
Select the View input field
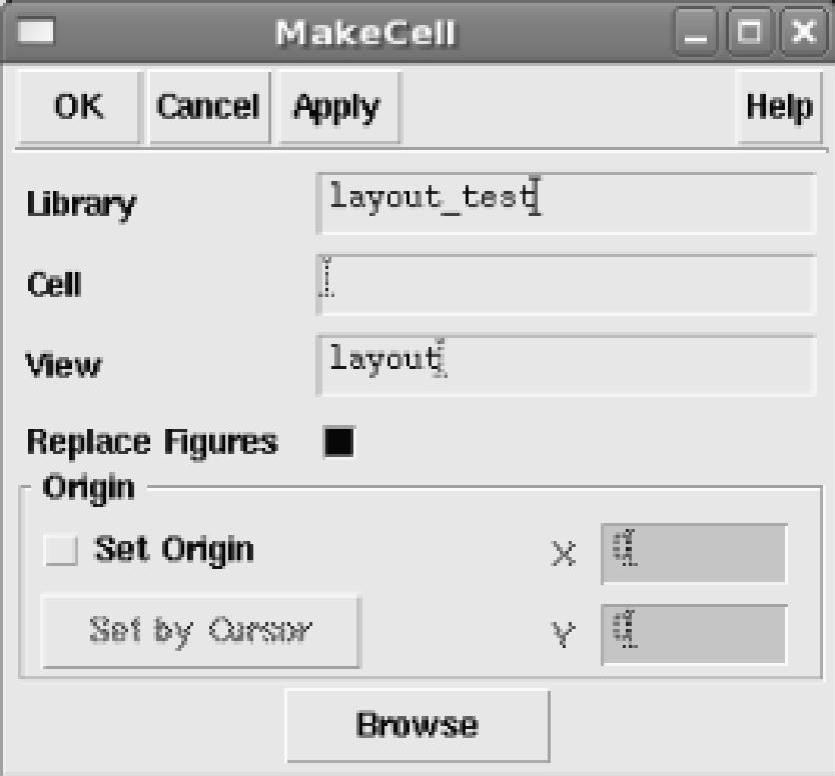(566, 365)
